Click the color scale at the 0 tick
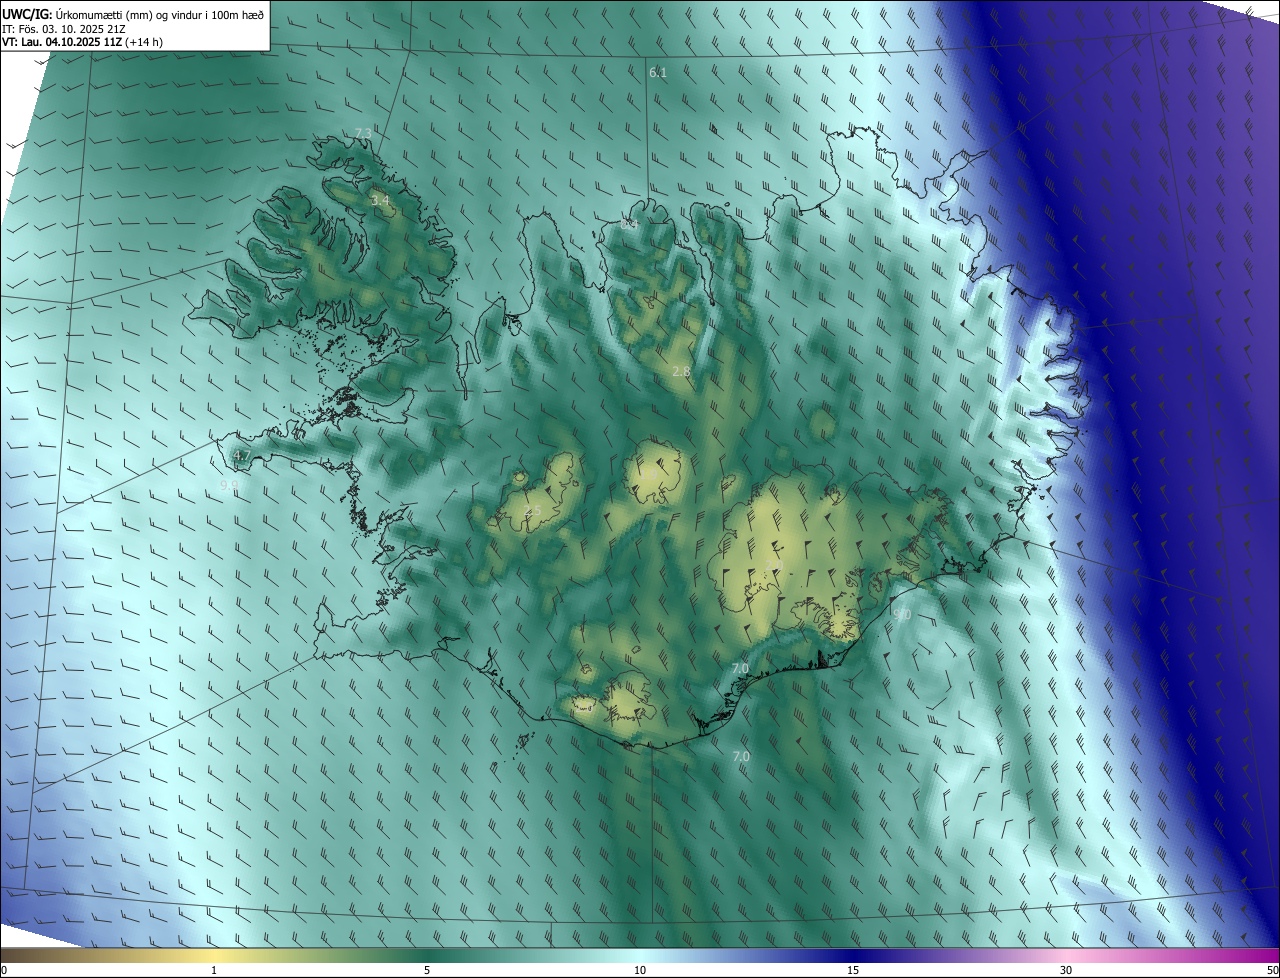The height and width of the screenshot is (978, 1280). pyautogui.click(x=3, y=970)
